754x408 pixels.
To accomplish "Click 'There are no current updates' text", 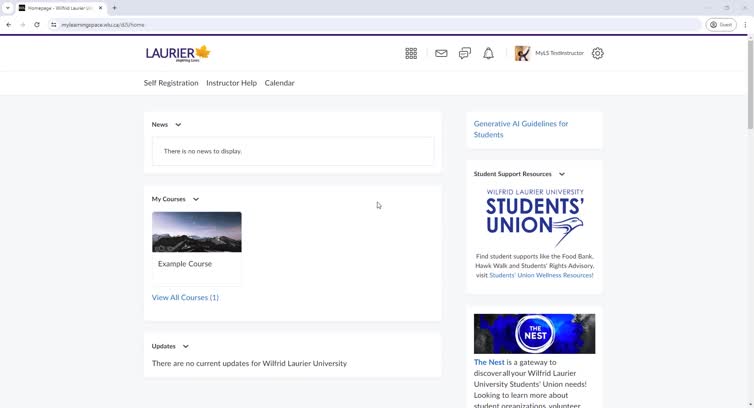I will click(249, 363).
